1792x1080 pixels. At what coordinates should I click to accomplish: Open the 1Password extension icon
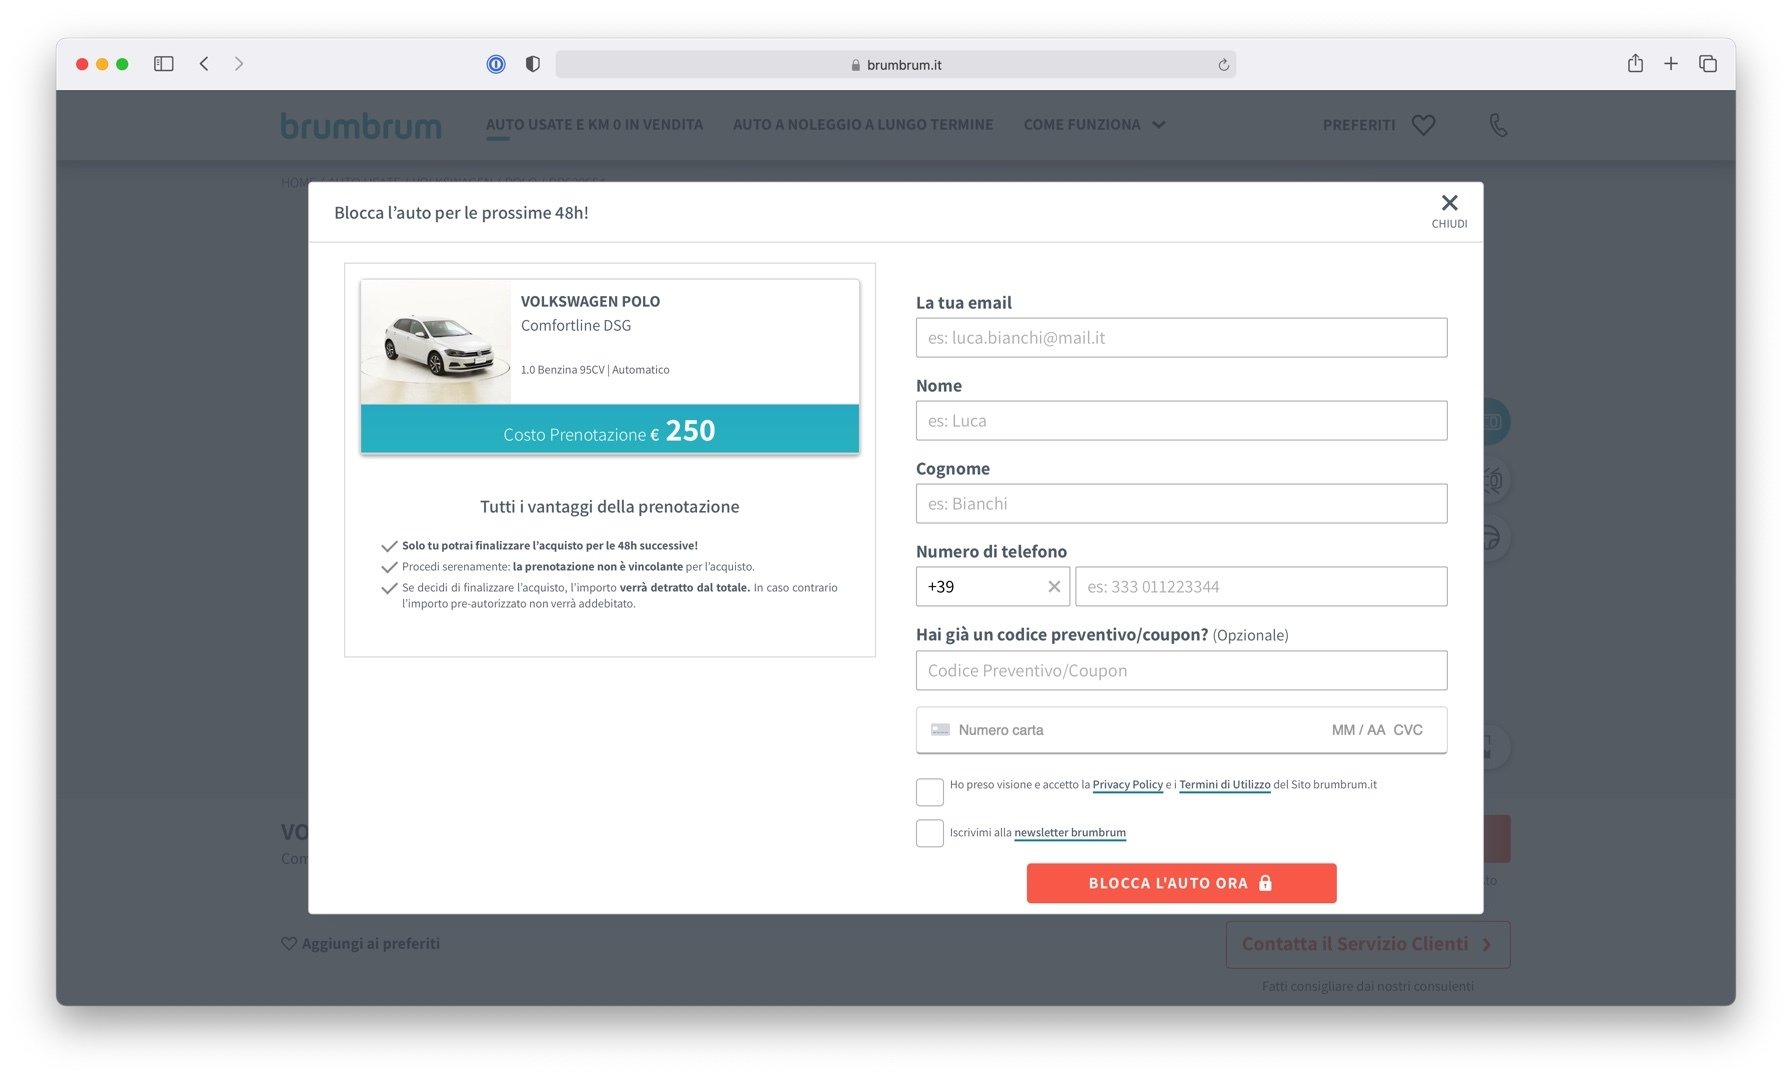click(496, 64)
